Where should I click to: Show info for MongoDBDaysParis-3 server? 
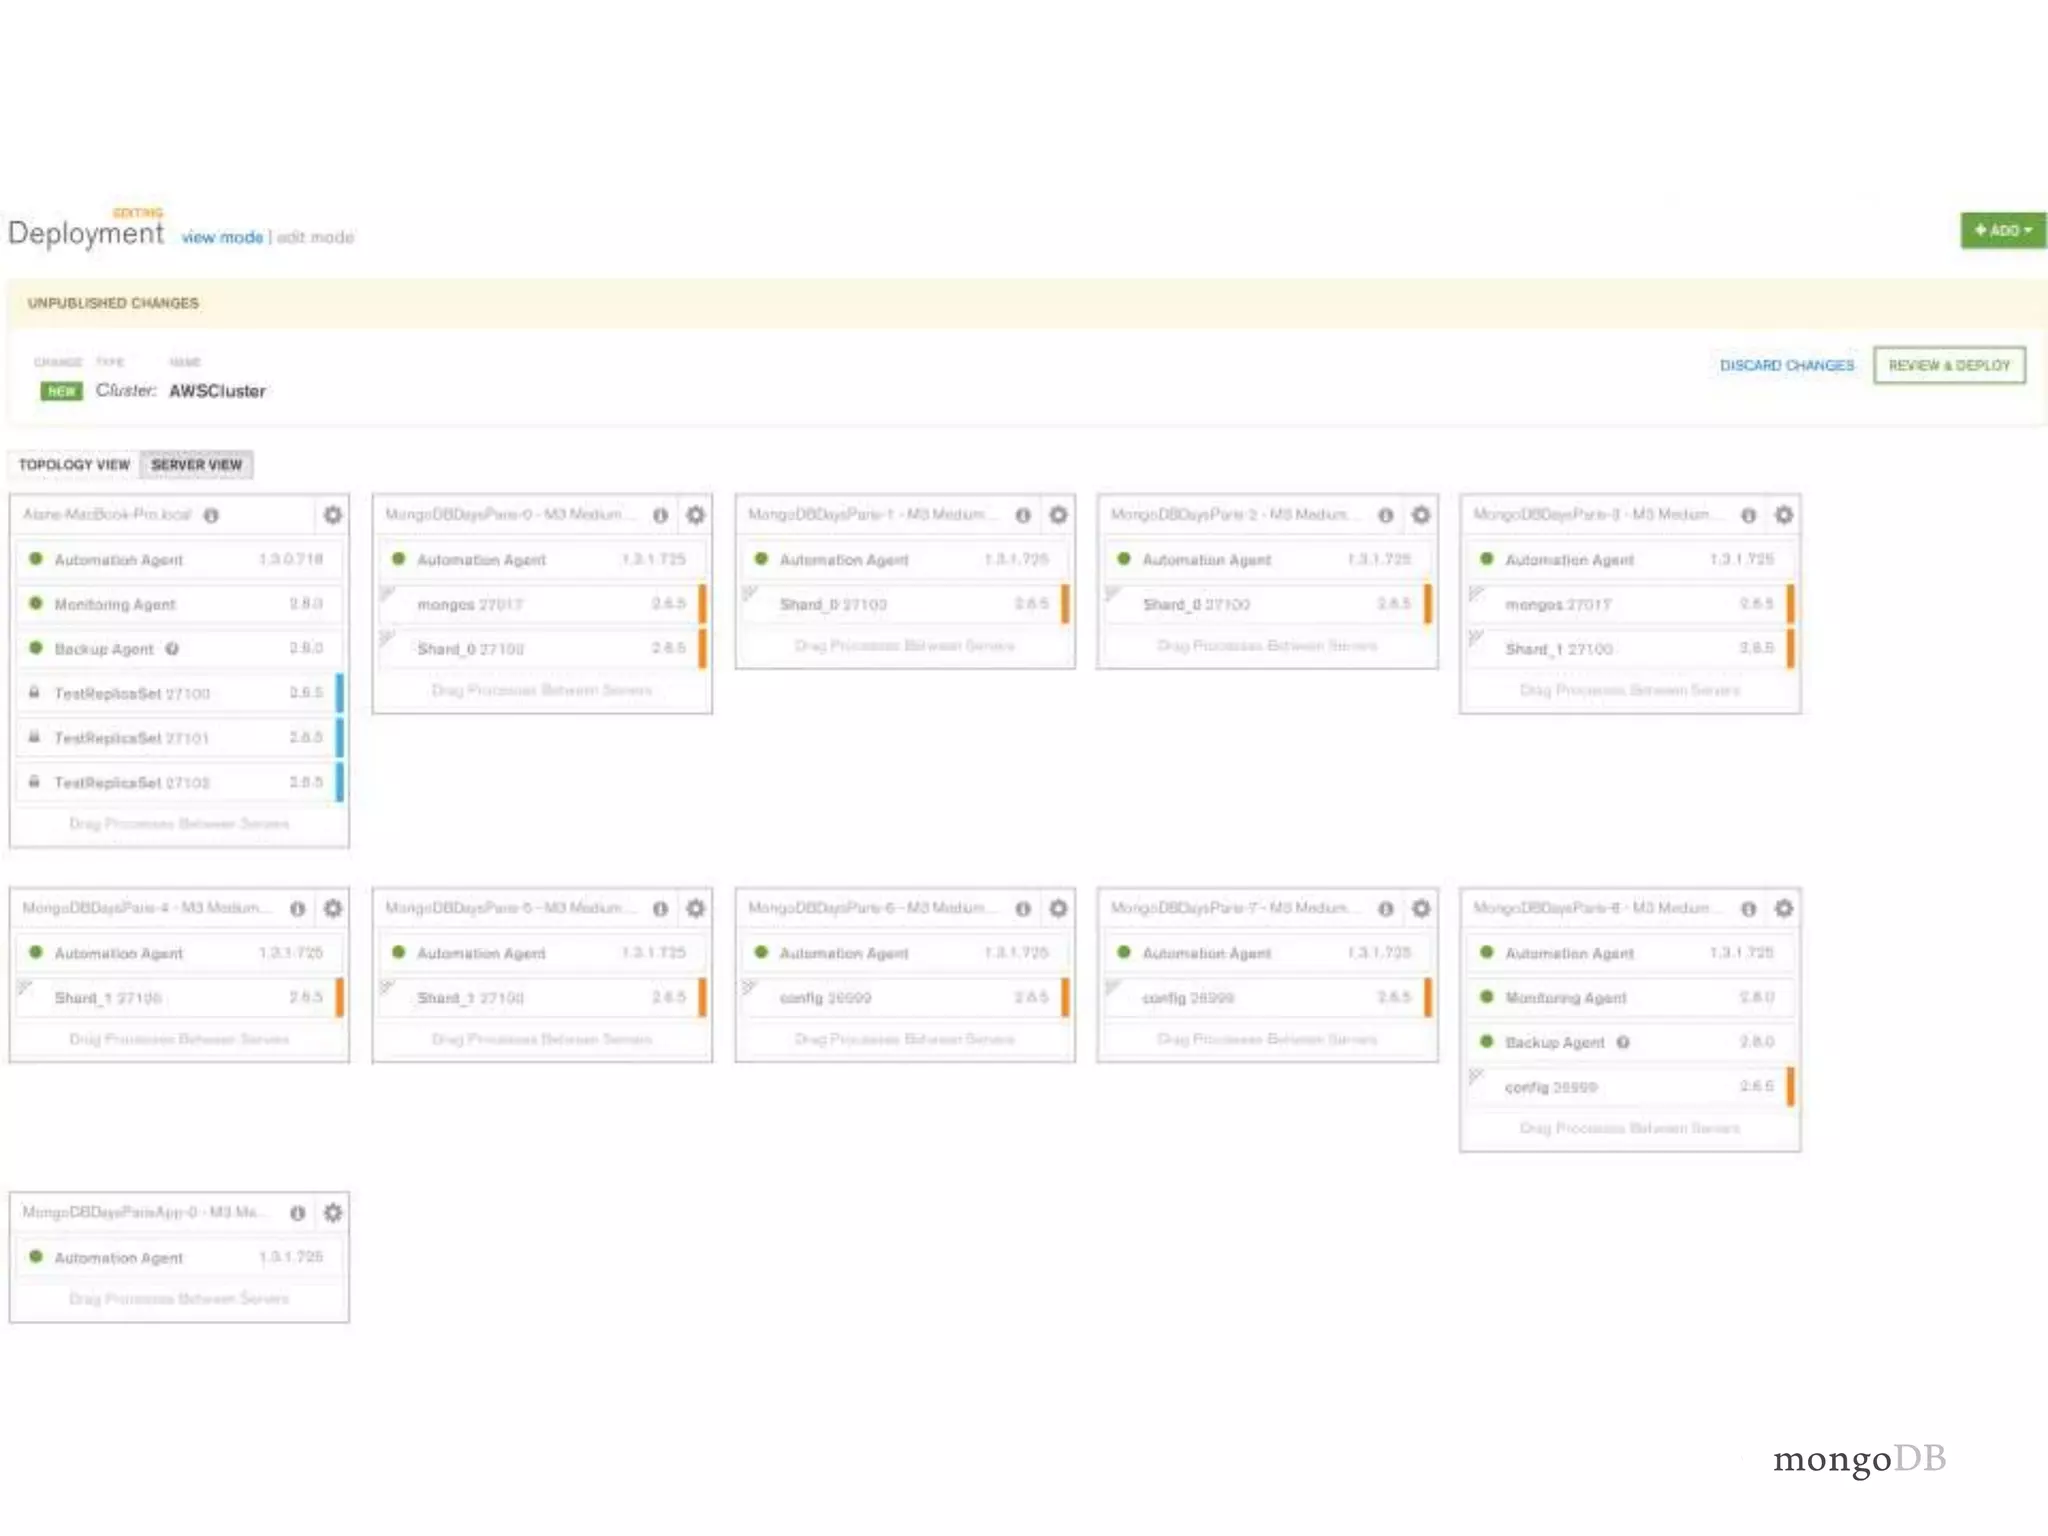[1749, 516]
